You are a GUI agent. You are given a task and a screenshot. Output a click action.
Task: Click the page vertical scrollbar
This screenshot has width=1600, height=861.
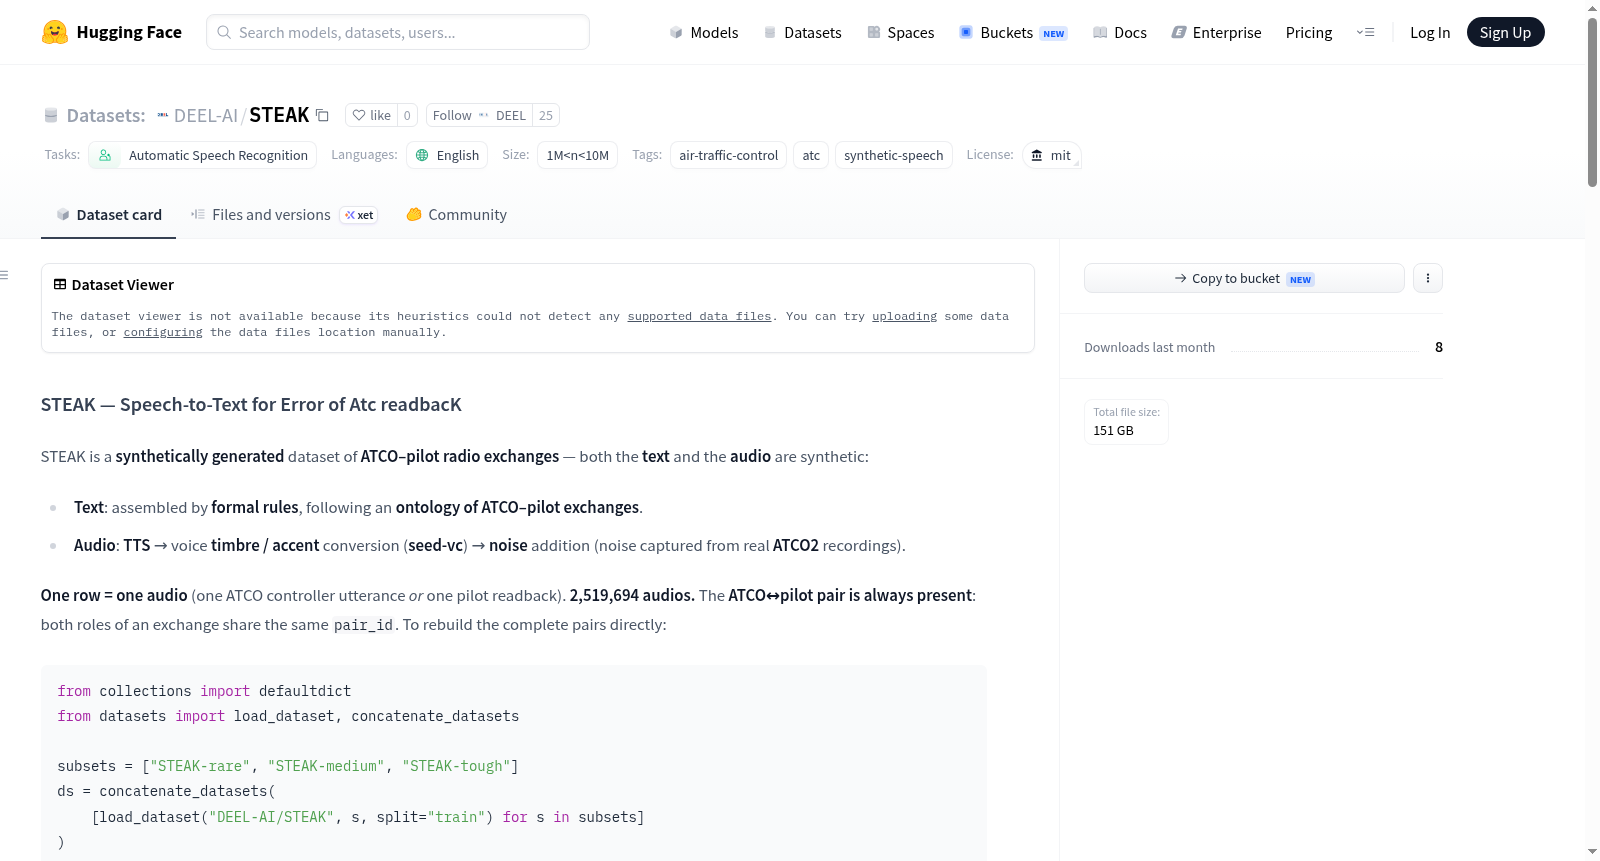(1592, 102)
